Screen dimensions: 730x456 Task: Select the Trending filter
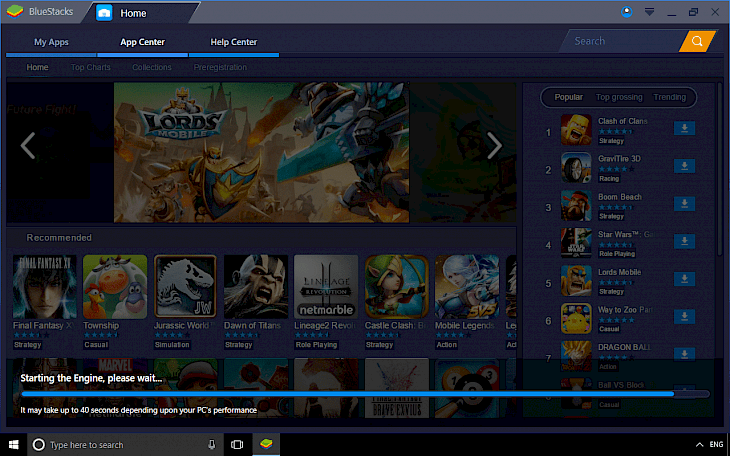pos(669,97)
